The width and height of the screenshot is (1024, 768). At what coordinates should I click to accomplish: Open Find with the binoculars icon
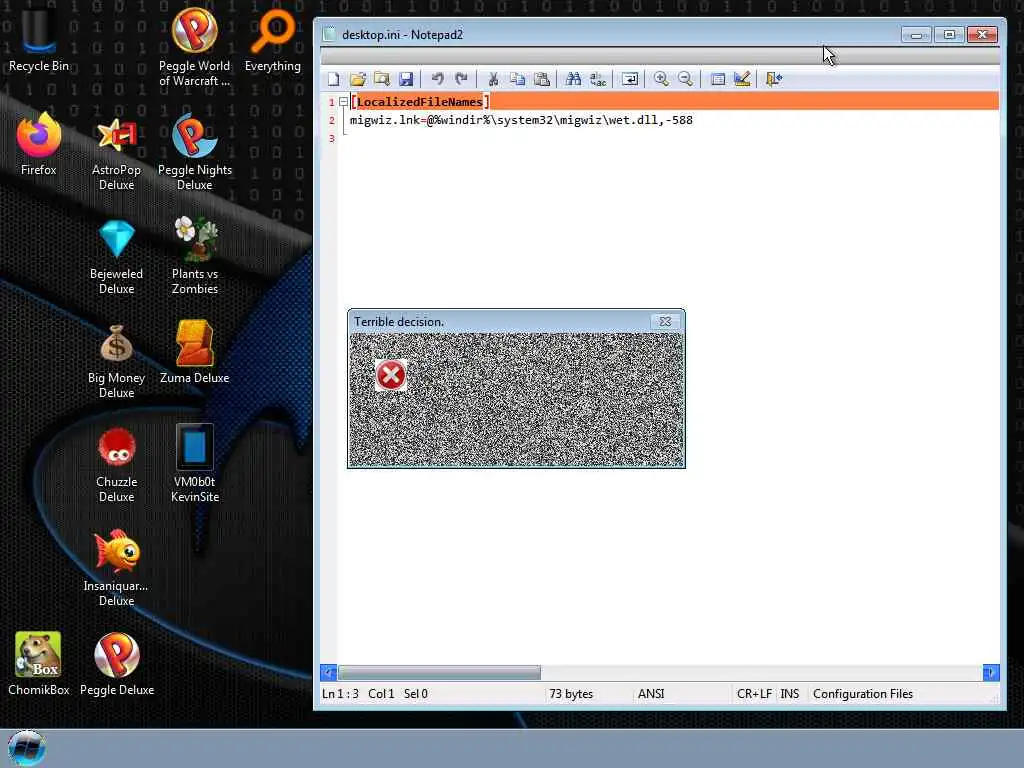pyautogui.click(x=573, y=79)
